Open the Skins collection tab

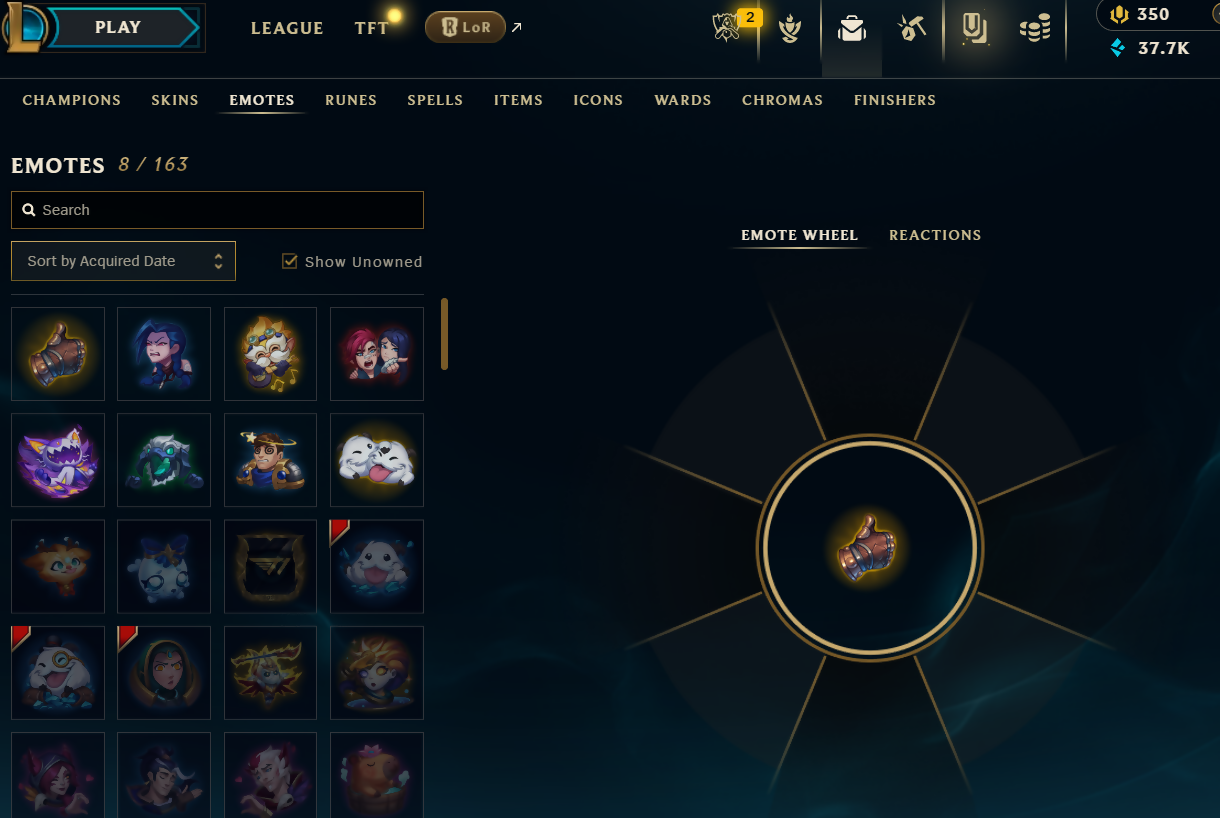coord(175,100)
